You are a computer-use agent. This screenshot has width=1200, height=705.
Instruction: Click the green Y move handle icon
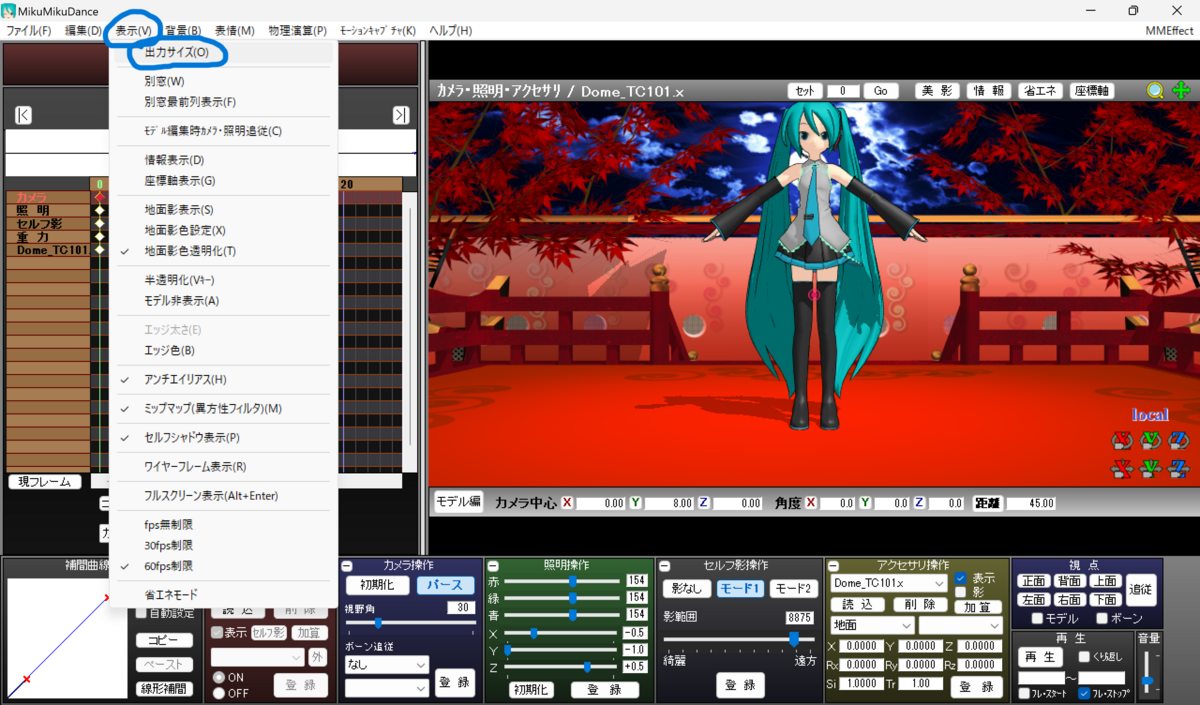[1151, 467]
